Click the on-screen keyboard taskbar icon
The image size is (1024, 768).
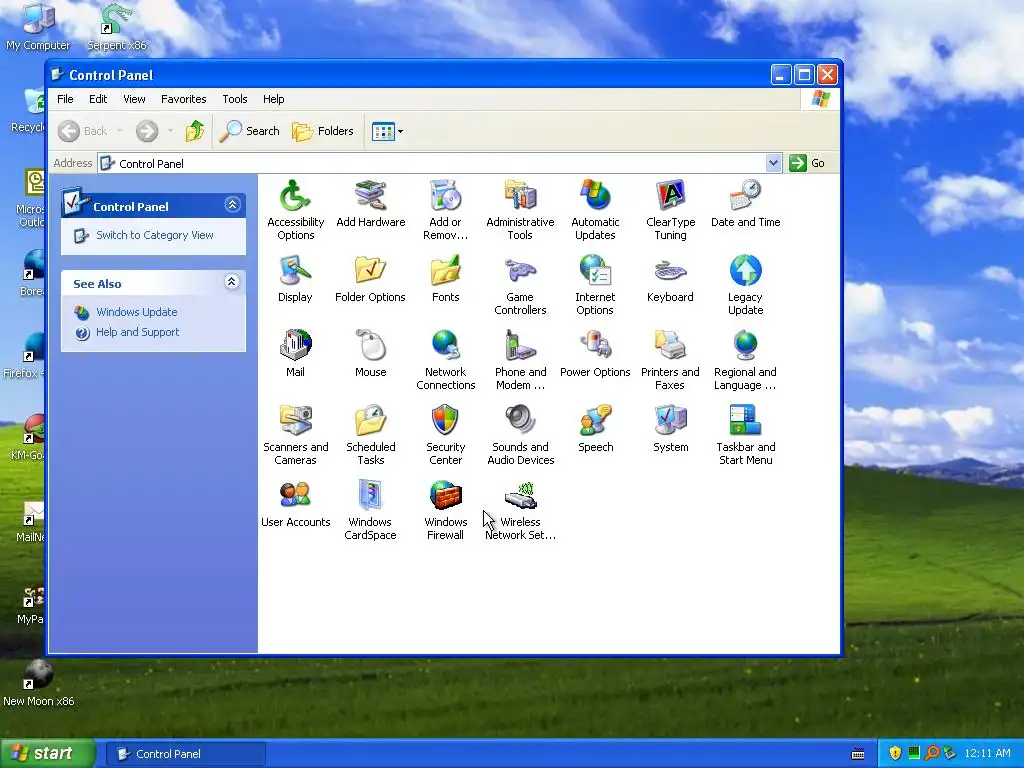point(858,754)
